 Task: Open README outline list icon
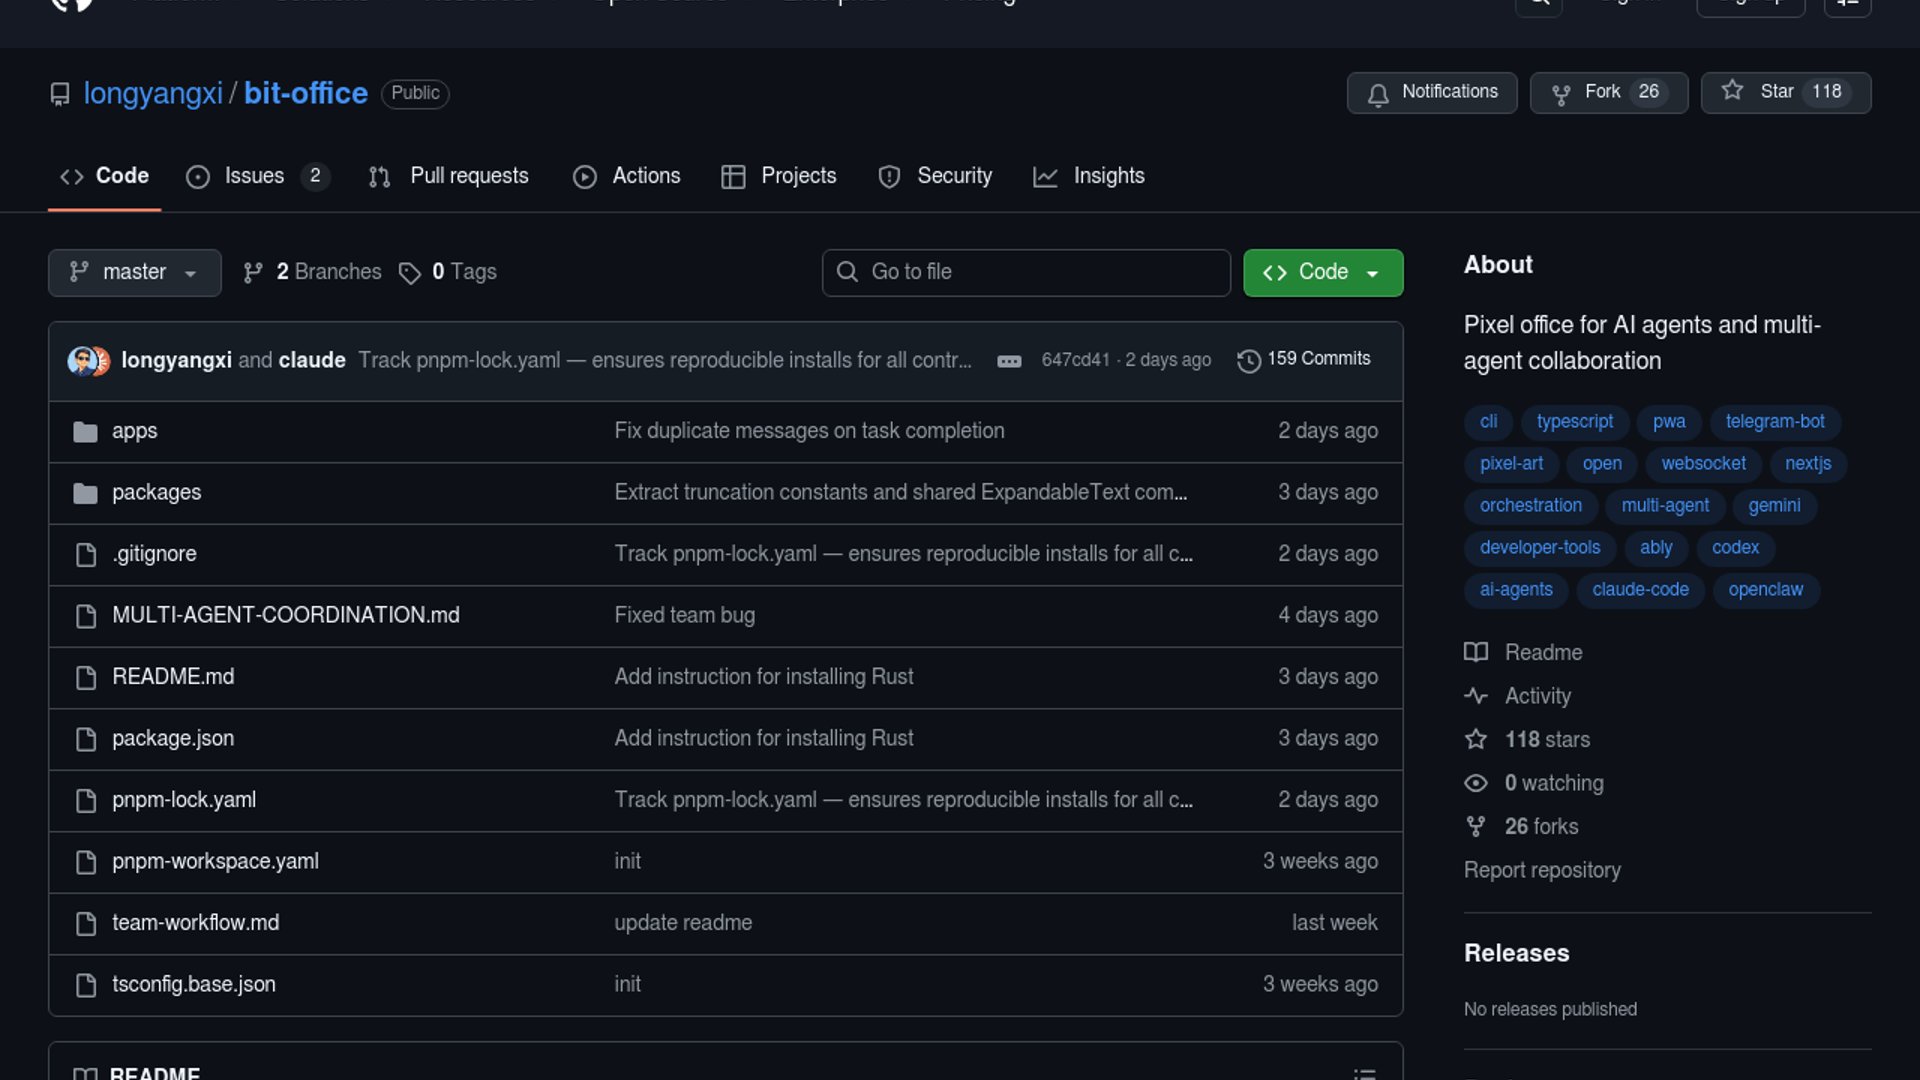pyautogui.click(x=1364, y=1073)
